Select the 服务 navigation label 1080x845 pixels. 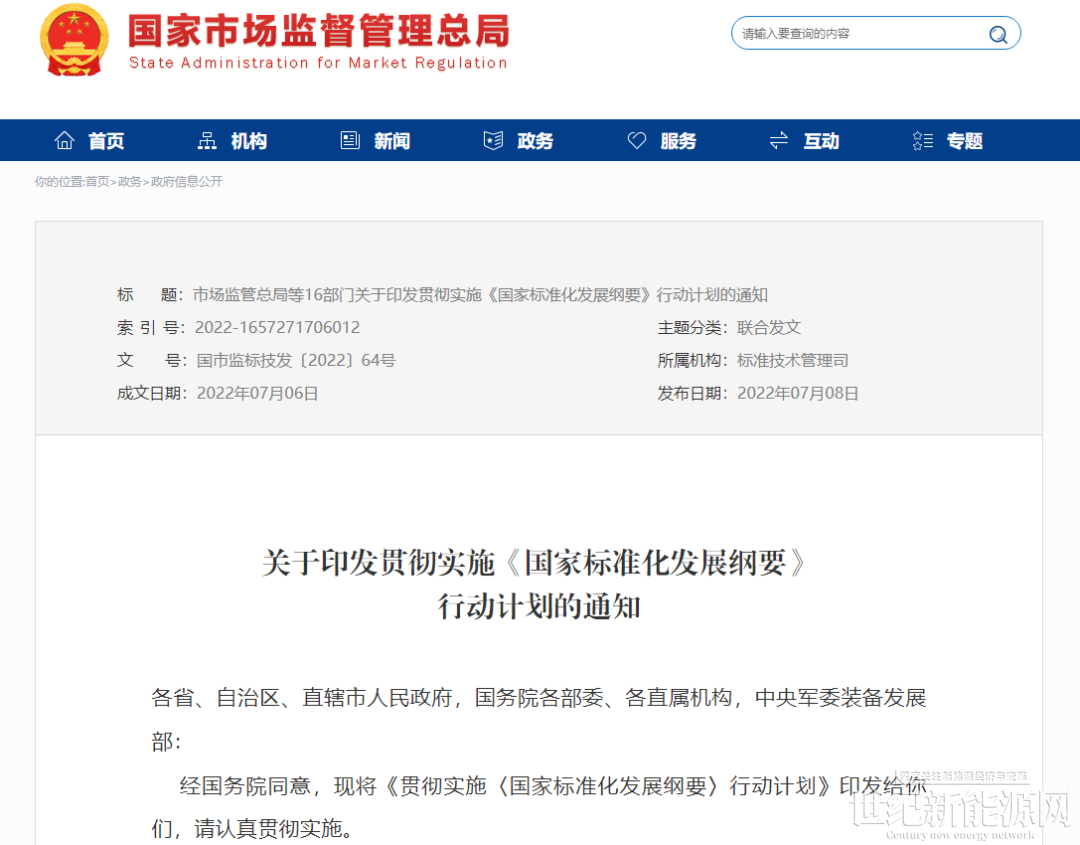pos(678,141)
